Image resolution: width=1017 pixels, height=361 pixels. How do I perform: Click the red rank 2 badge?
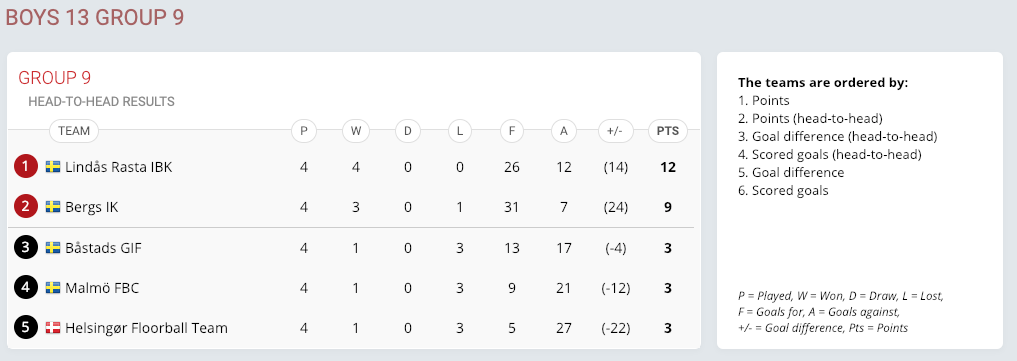click(x=25, y=207)
